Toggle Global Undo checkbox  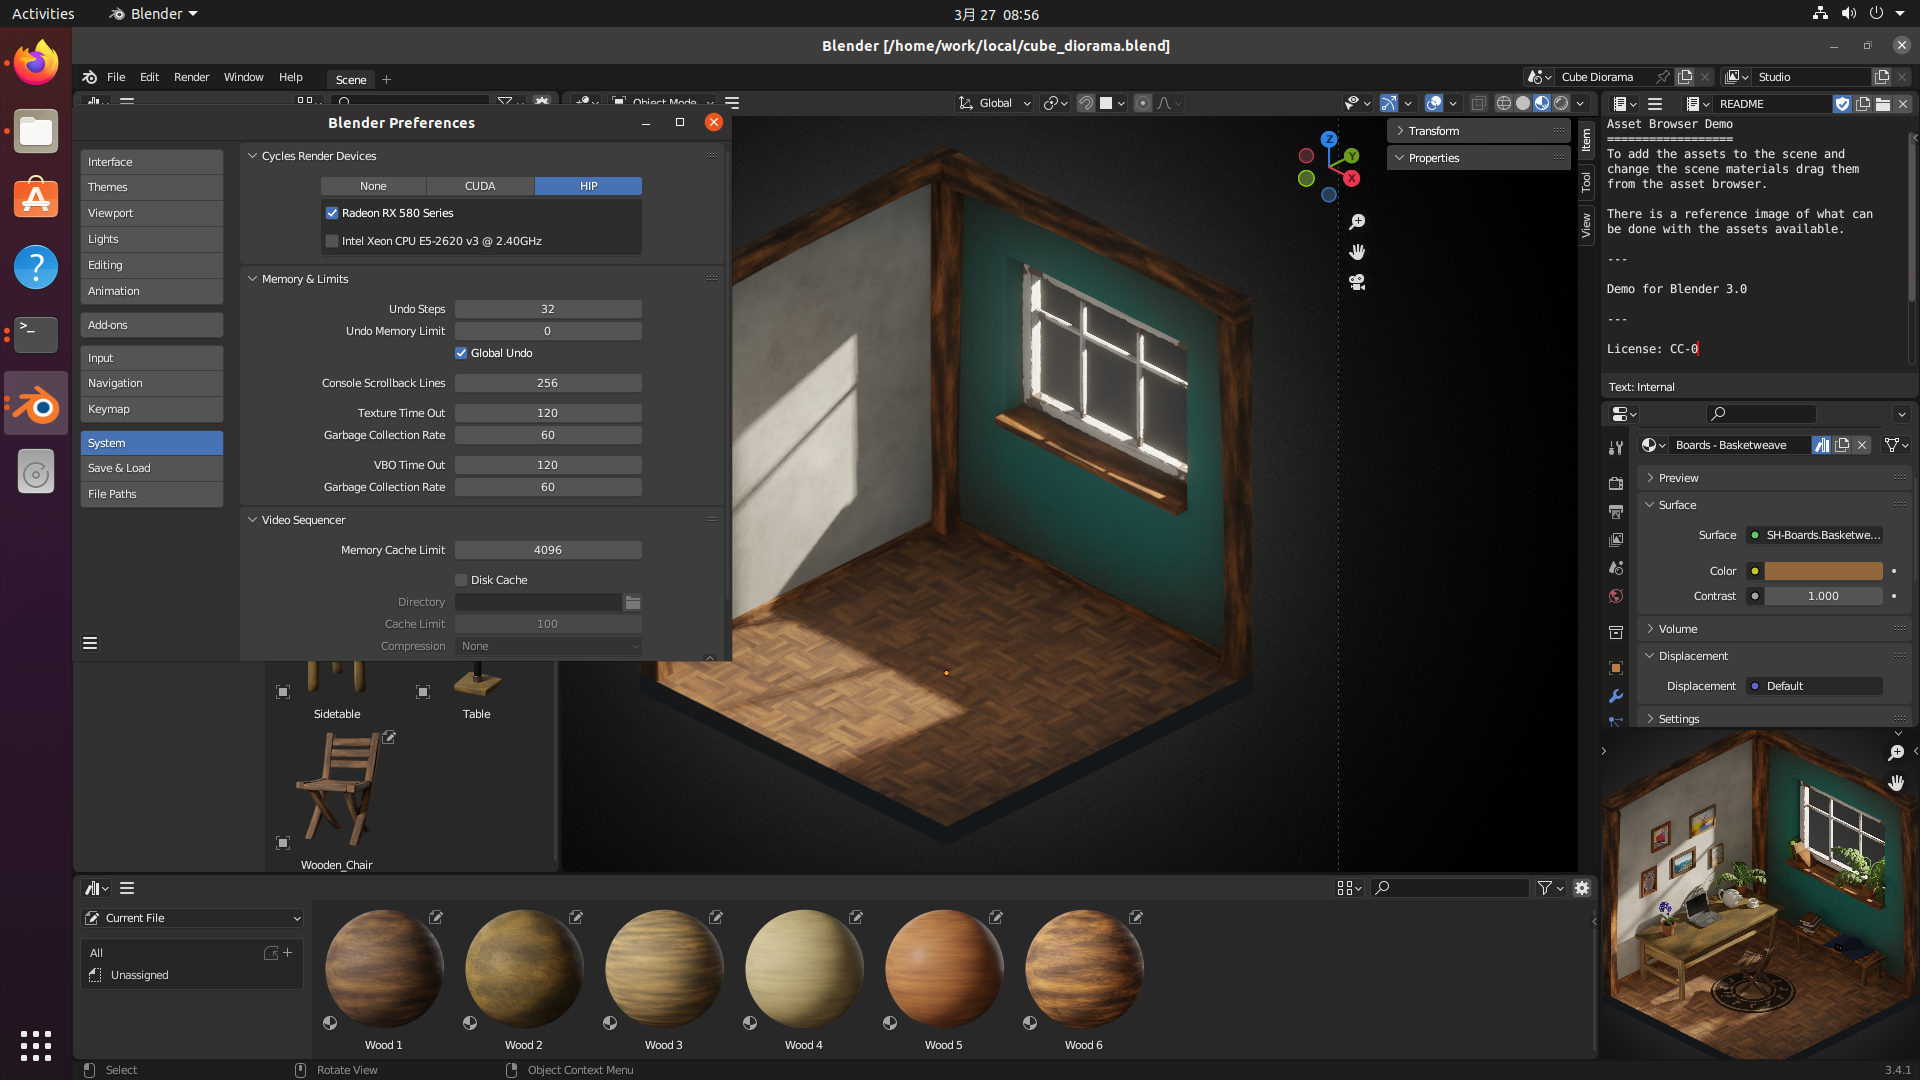coord(461,353)
